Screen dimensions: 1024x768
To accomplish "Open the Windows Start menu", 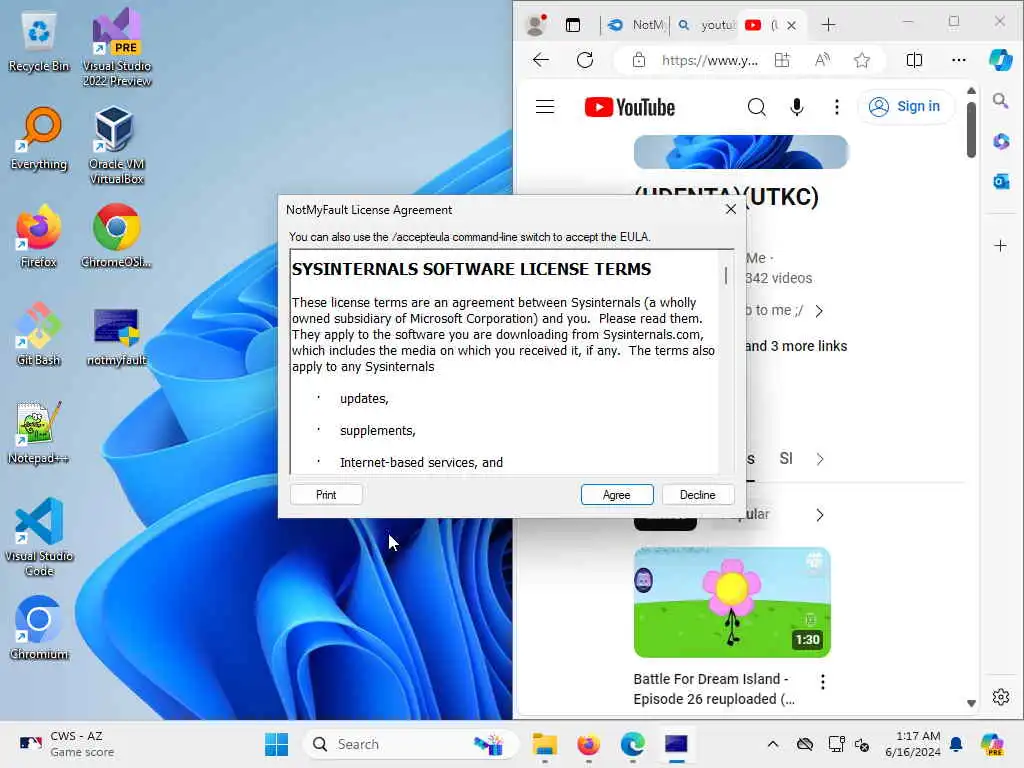I will click(276, 744).
